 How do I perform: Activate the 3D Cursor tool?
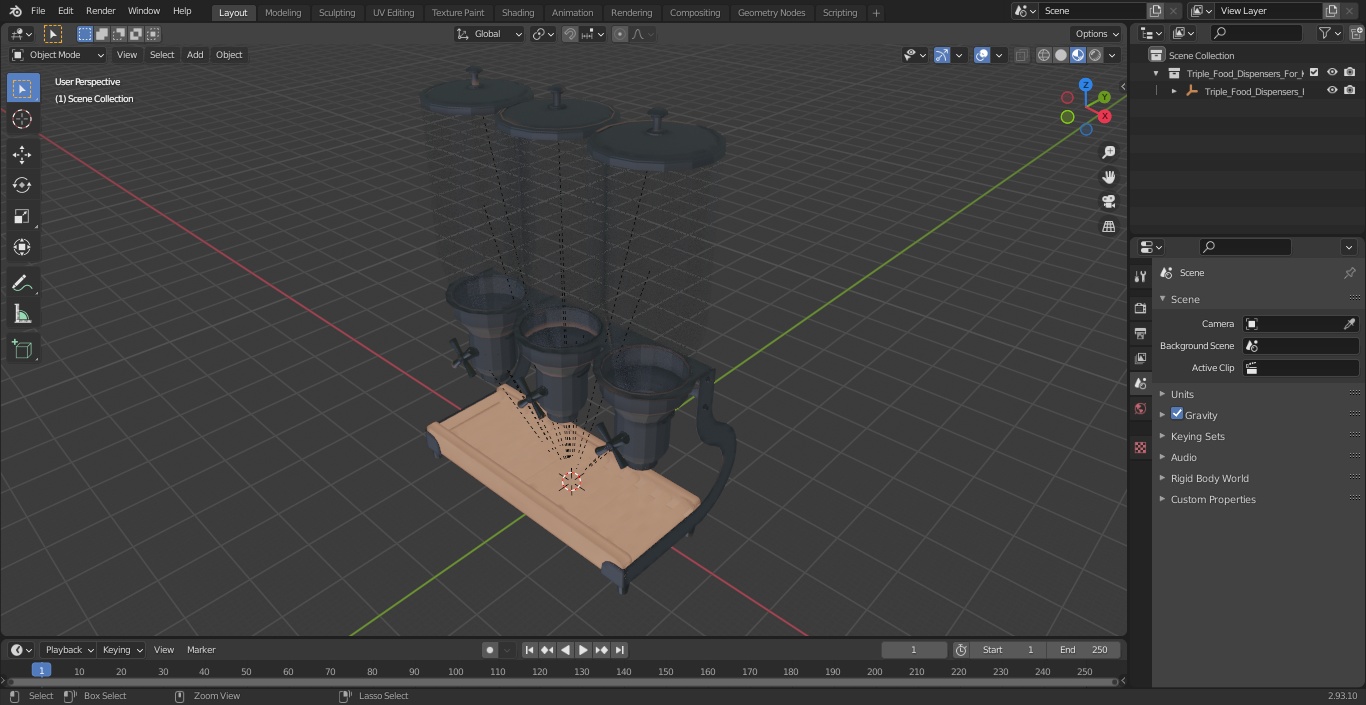click(23, 120)
